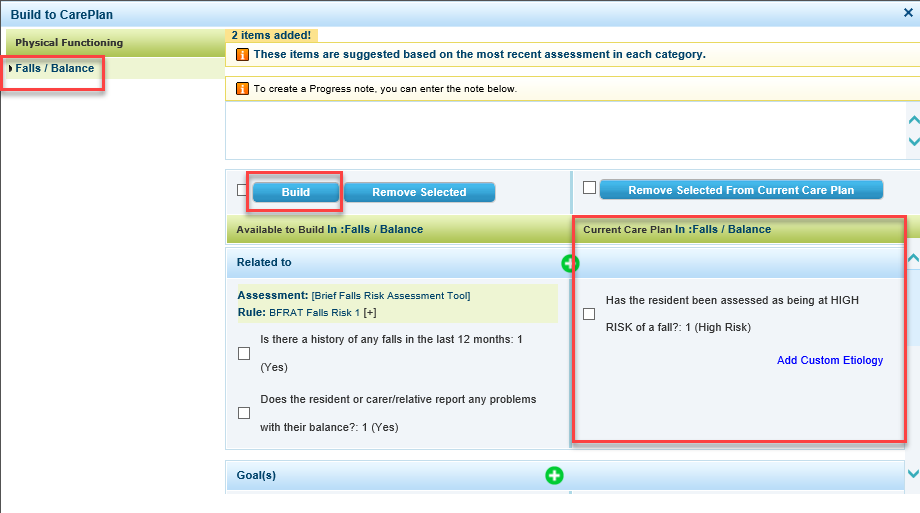Tick the select-all checkbox beside Build button
The height and width of the screenshot is (513, 920).
click(x=242, y=190)
